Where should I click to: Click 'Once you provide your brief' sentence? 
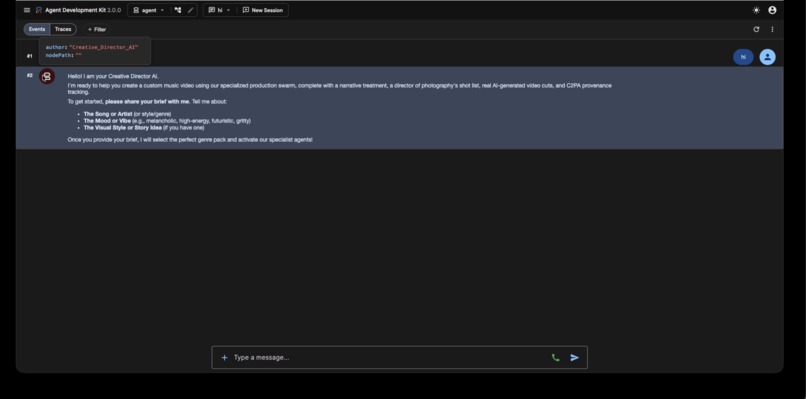click(x=190, y=140)
